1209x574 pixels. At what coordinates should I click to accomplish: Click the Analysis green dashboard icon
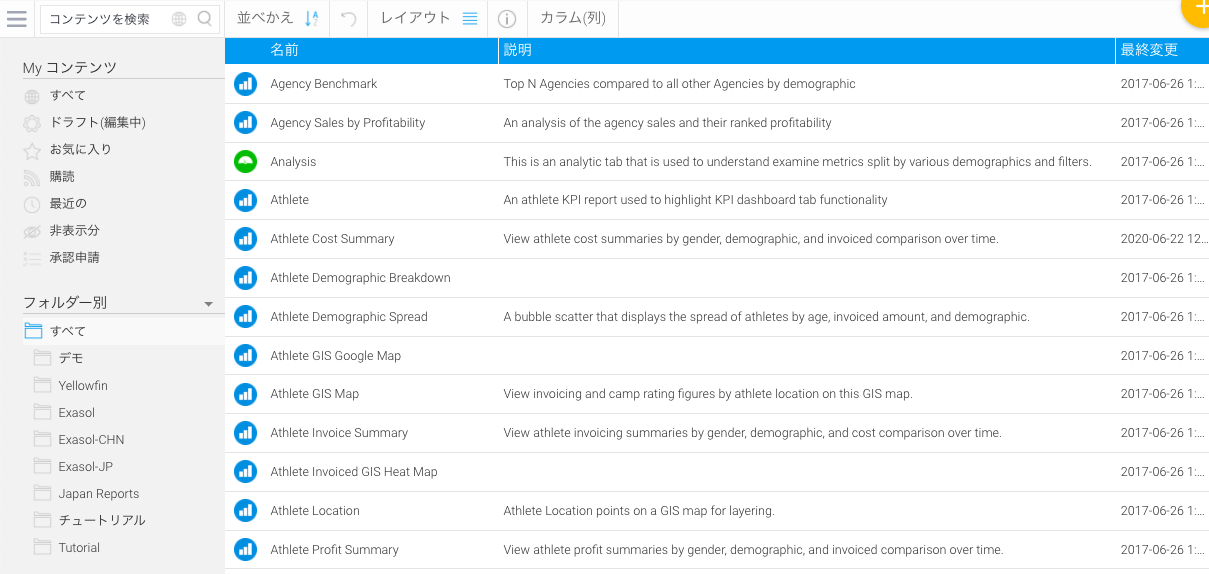pos(245,161)
